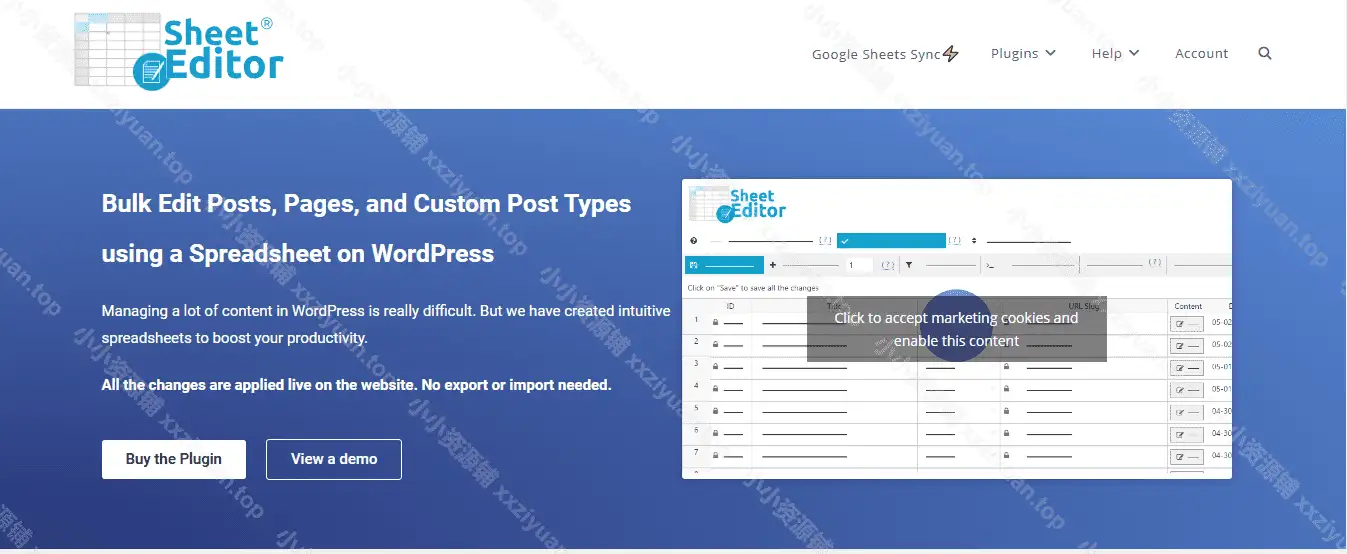Expand the Help dropdown menu
Image resolution: width=1347 pixels, height=554 pixels.
tap(1115, 54)
